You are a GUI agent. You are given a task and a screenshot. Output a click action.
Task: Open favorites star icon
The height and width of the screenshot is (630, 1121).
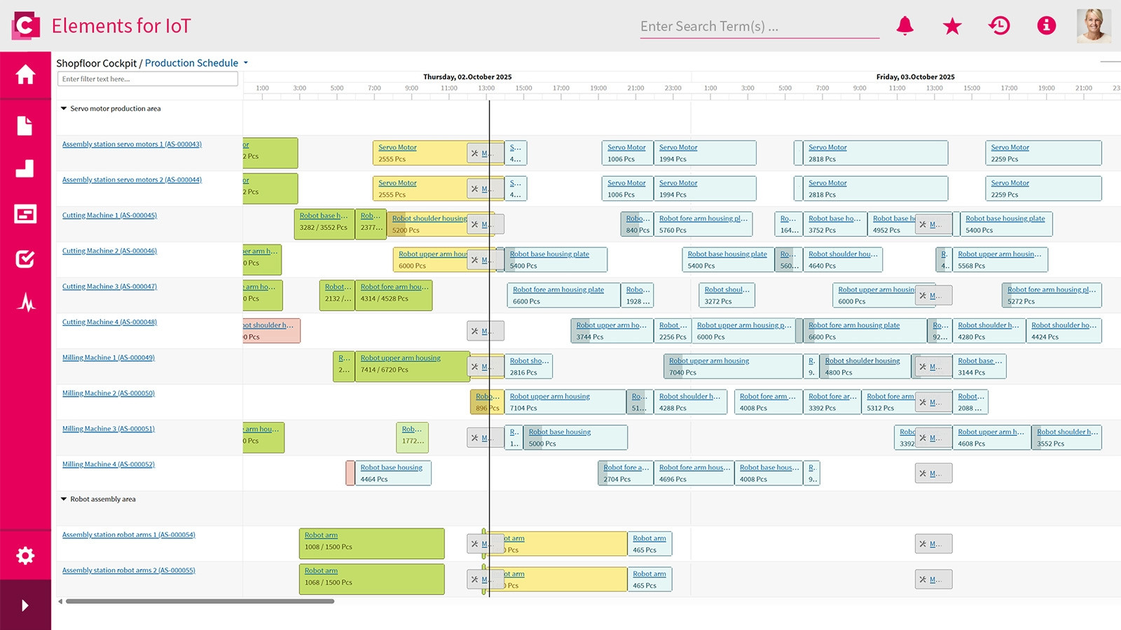[x=952, y=26]
